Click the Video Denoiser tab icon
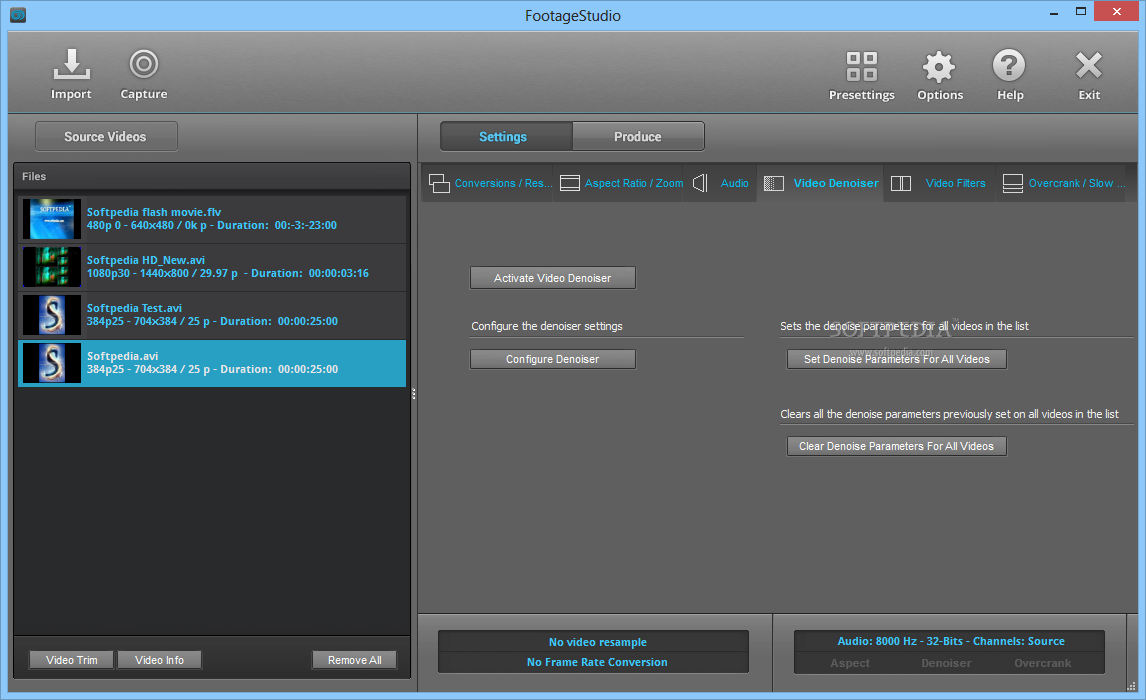Image resolution: width=1146 pixels, height=700 pixels. [x=774, y=183]
